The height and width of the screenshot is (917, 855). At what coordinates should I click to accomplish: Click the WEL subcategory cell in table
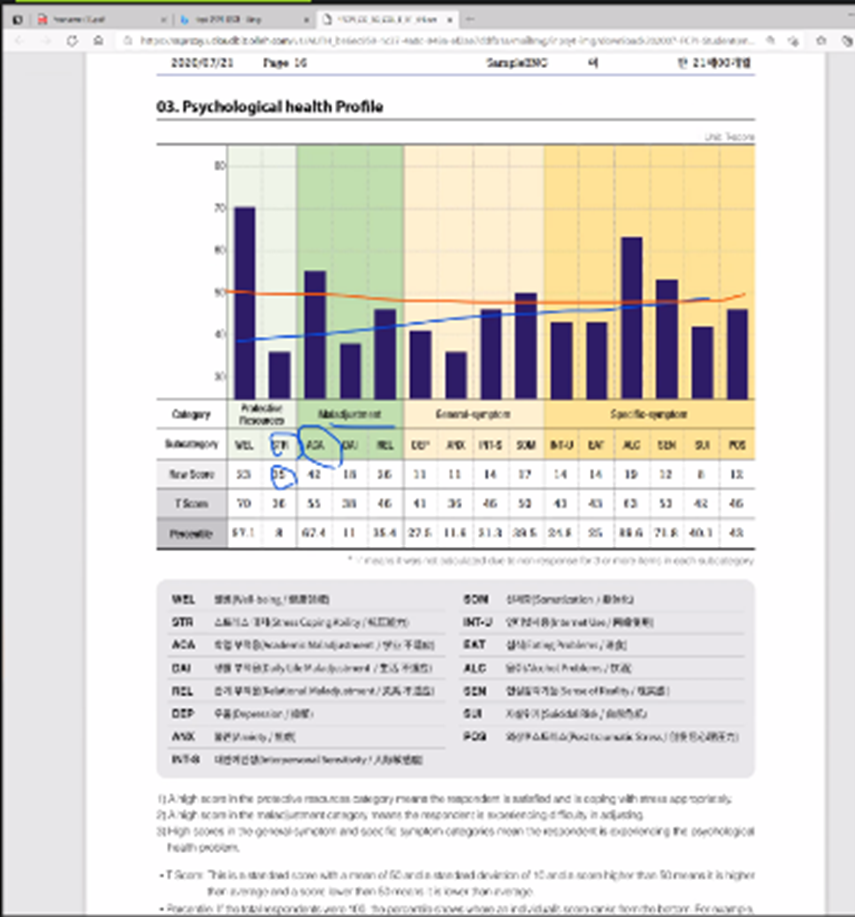244,445
